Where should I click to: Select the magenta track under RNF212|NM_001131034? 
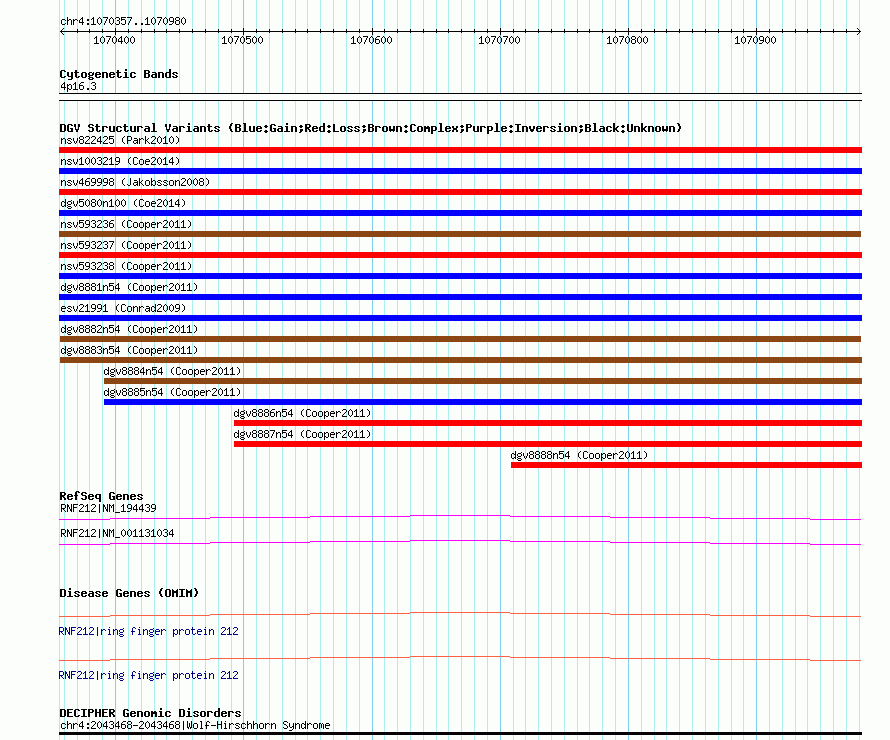[460, 543]
